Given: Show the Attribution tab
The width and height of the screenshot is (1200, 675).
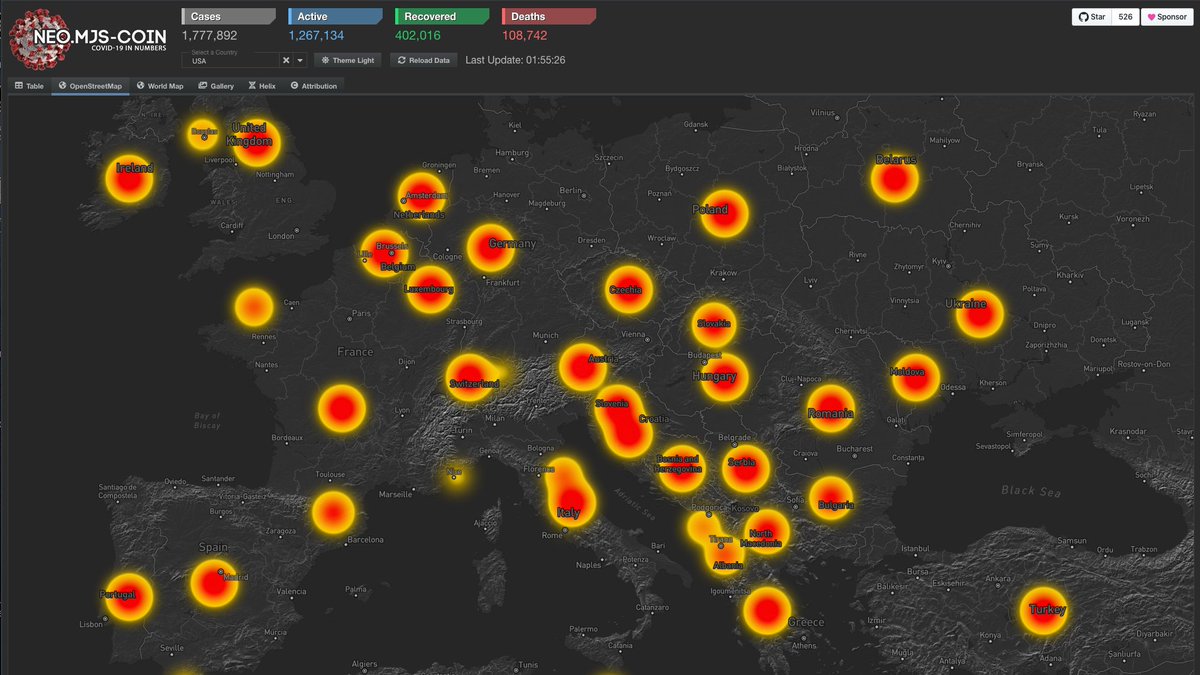Looking at the screenshot, I should point(314,86).
